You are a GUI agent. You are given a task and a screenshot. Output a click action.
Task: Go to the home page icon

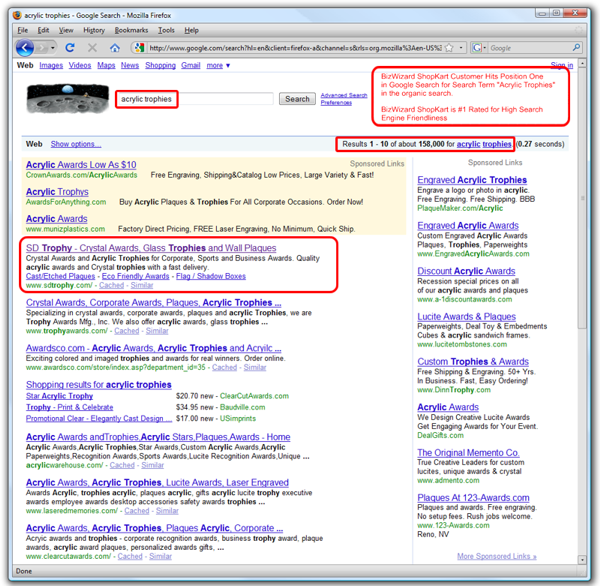115,48
